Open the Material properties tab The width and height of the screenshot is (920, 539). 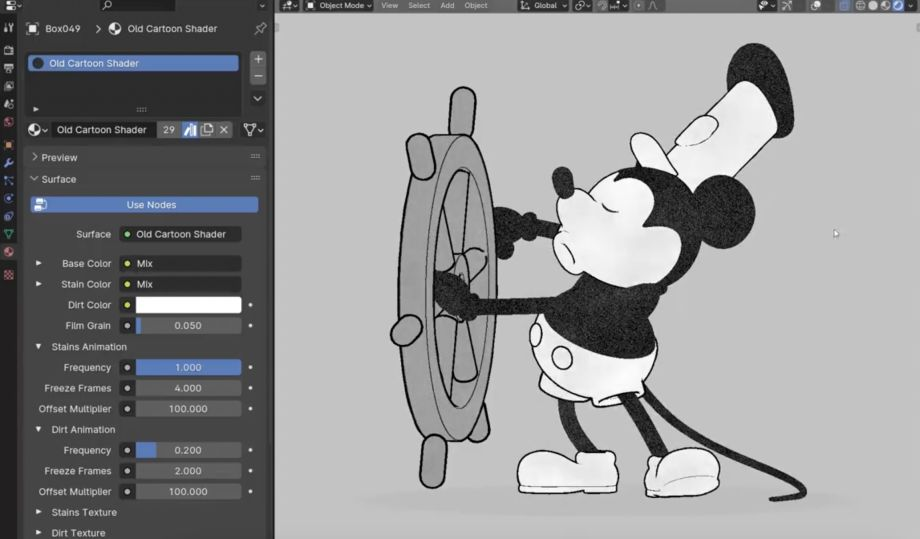(x=9, y=252)
